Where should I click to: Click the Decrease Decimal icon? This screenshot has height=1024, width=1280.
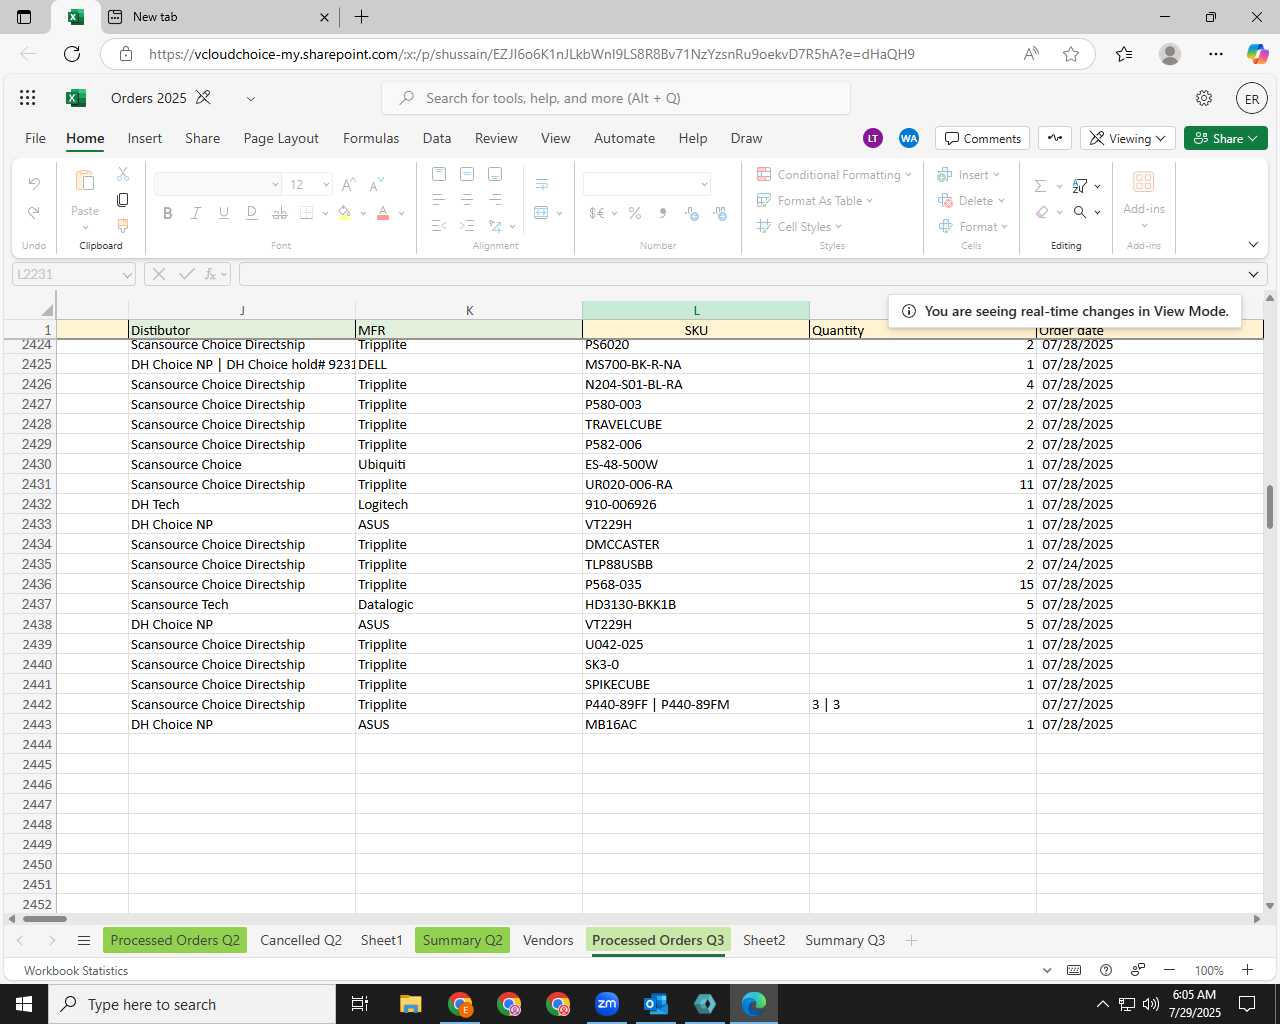(719, 213)
